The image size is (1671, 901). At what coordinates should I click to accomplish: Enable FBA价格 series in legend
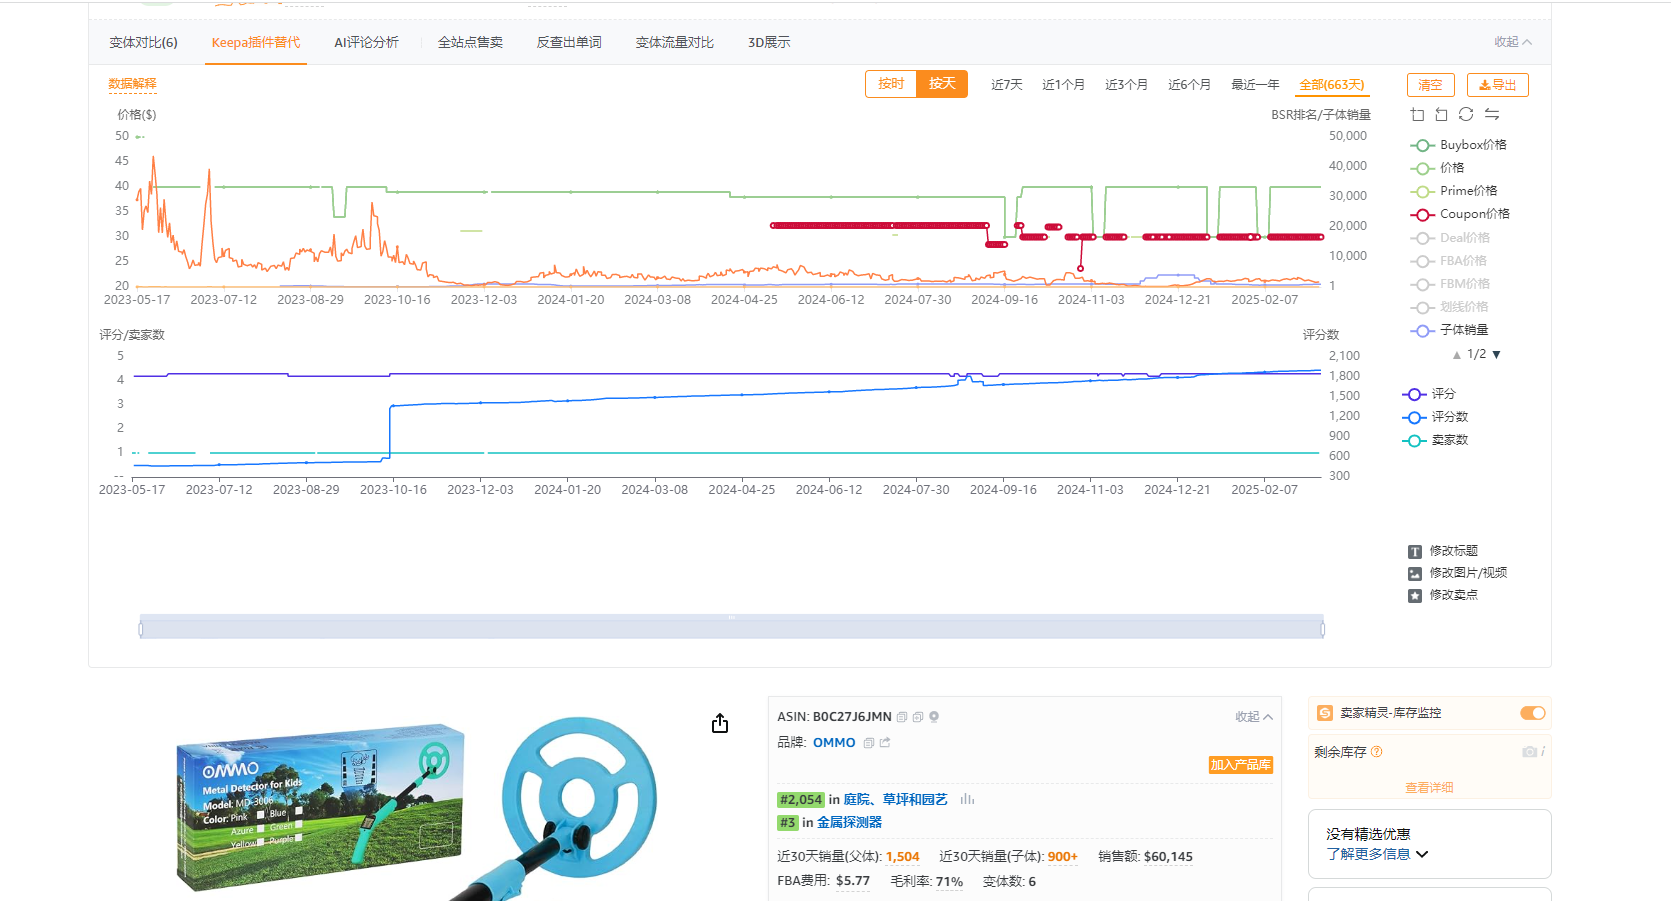(1449, 261)
